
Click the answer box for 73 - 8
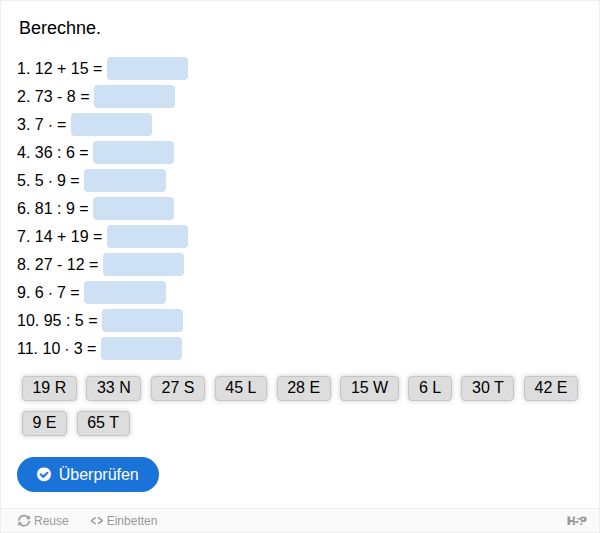coord(135,96)
